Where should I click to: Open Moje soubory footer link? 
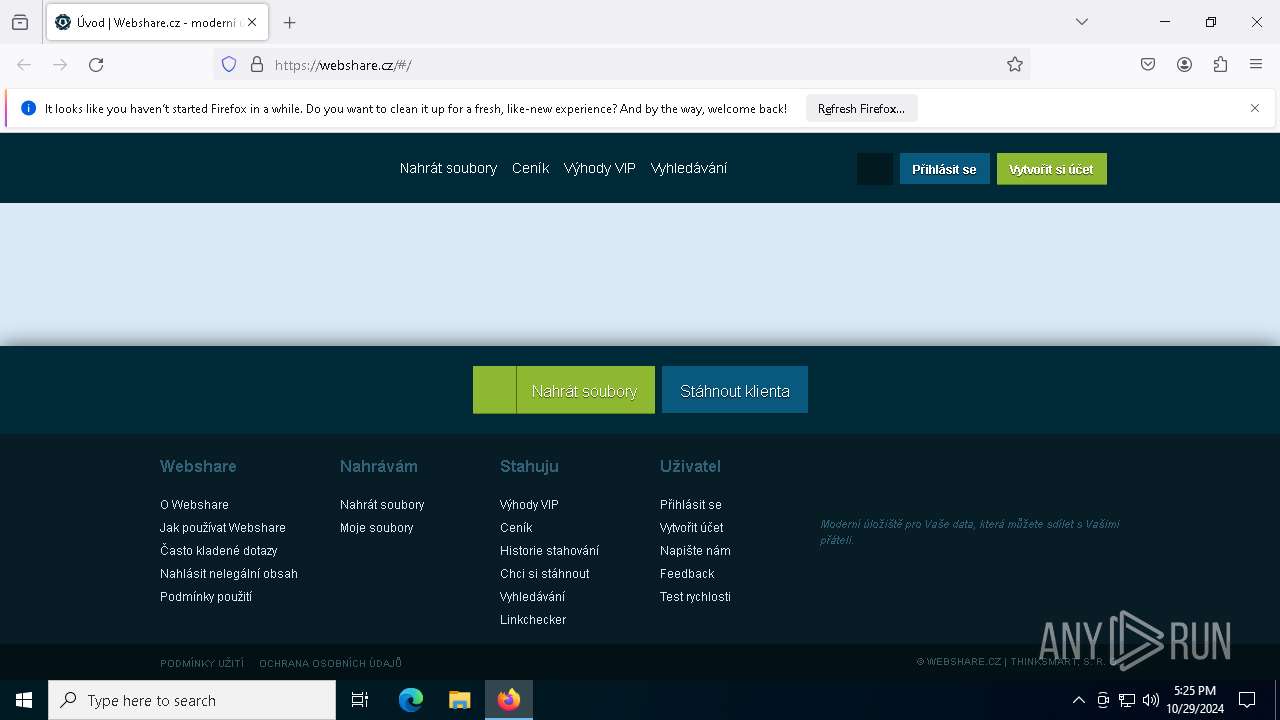point(377,528)
